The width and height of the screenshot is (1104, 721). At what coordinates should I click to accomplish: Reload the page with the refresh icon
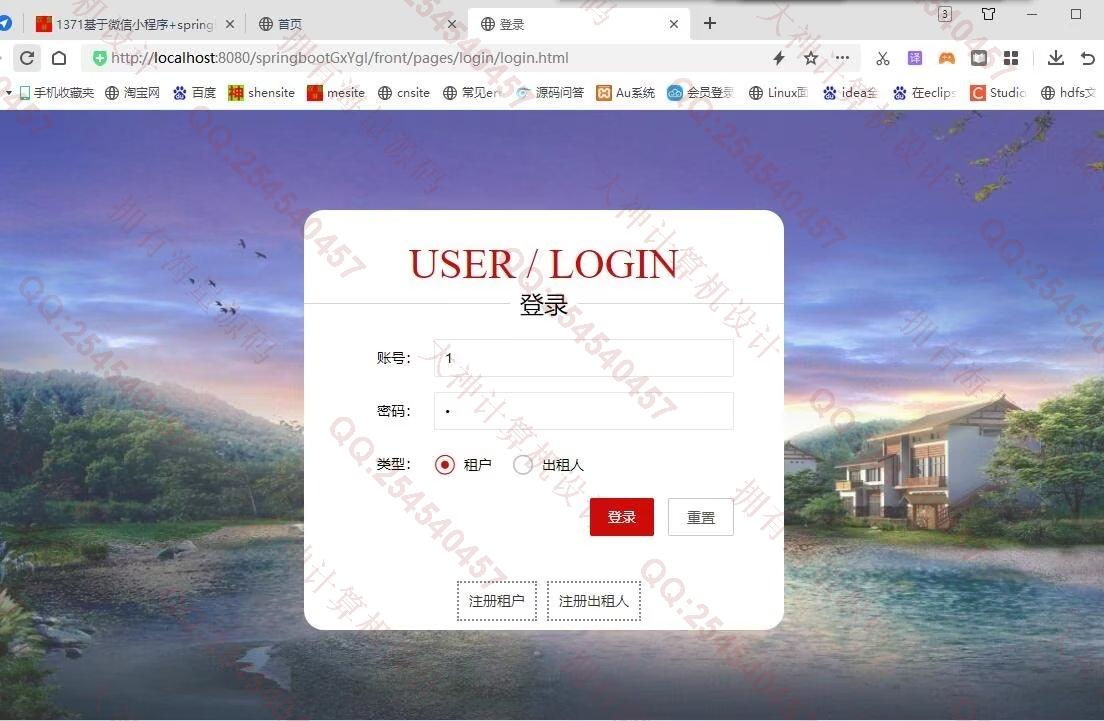27,58
